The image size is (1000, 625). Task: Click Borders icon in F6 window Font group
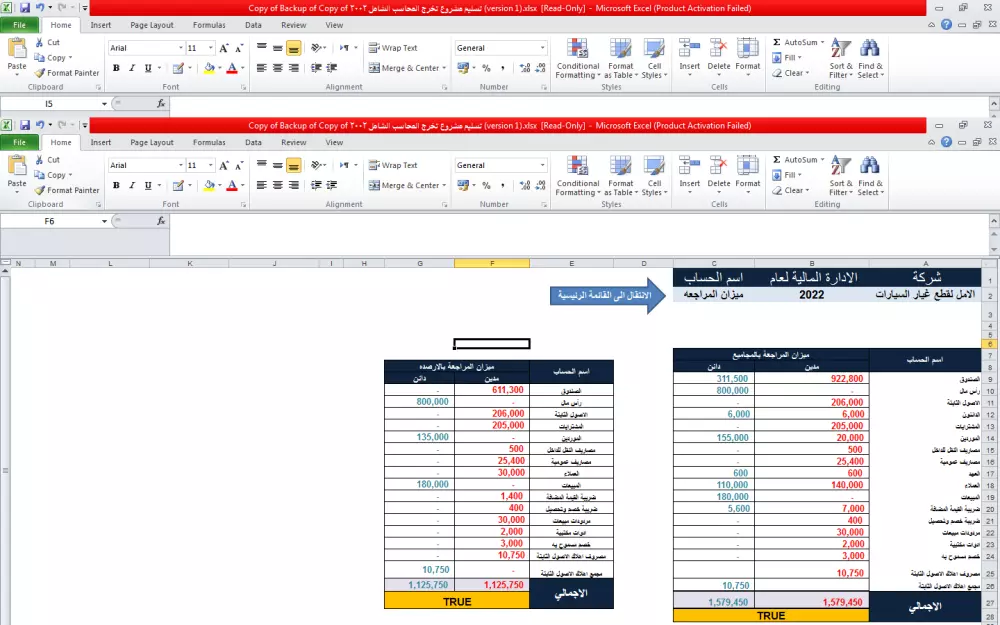coord(178,185)
